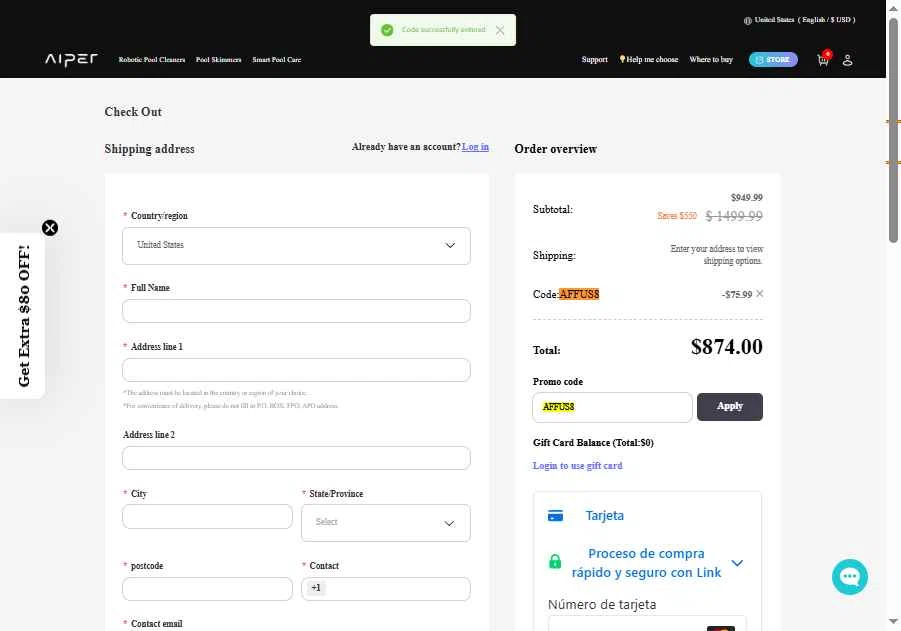Expand the Link fast checkout chevron
Screen dimensions: 901x631
pos(737,563)
